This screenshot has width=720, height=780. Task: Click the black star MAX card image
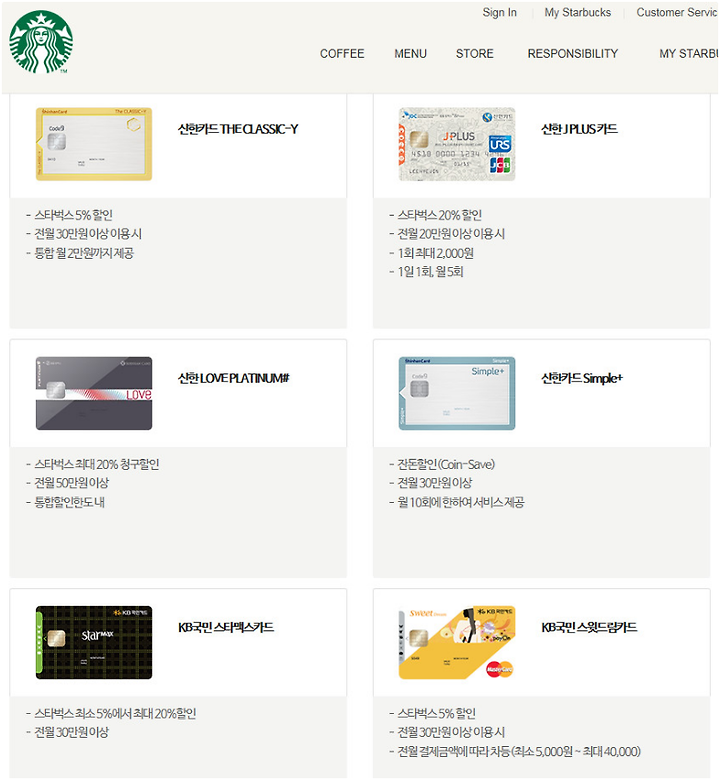[94, 642]
